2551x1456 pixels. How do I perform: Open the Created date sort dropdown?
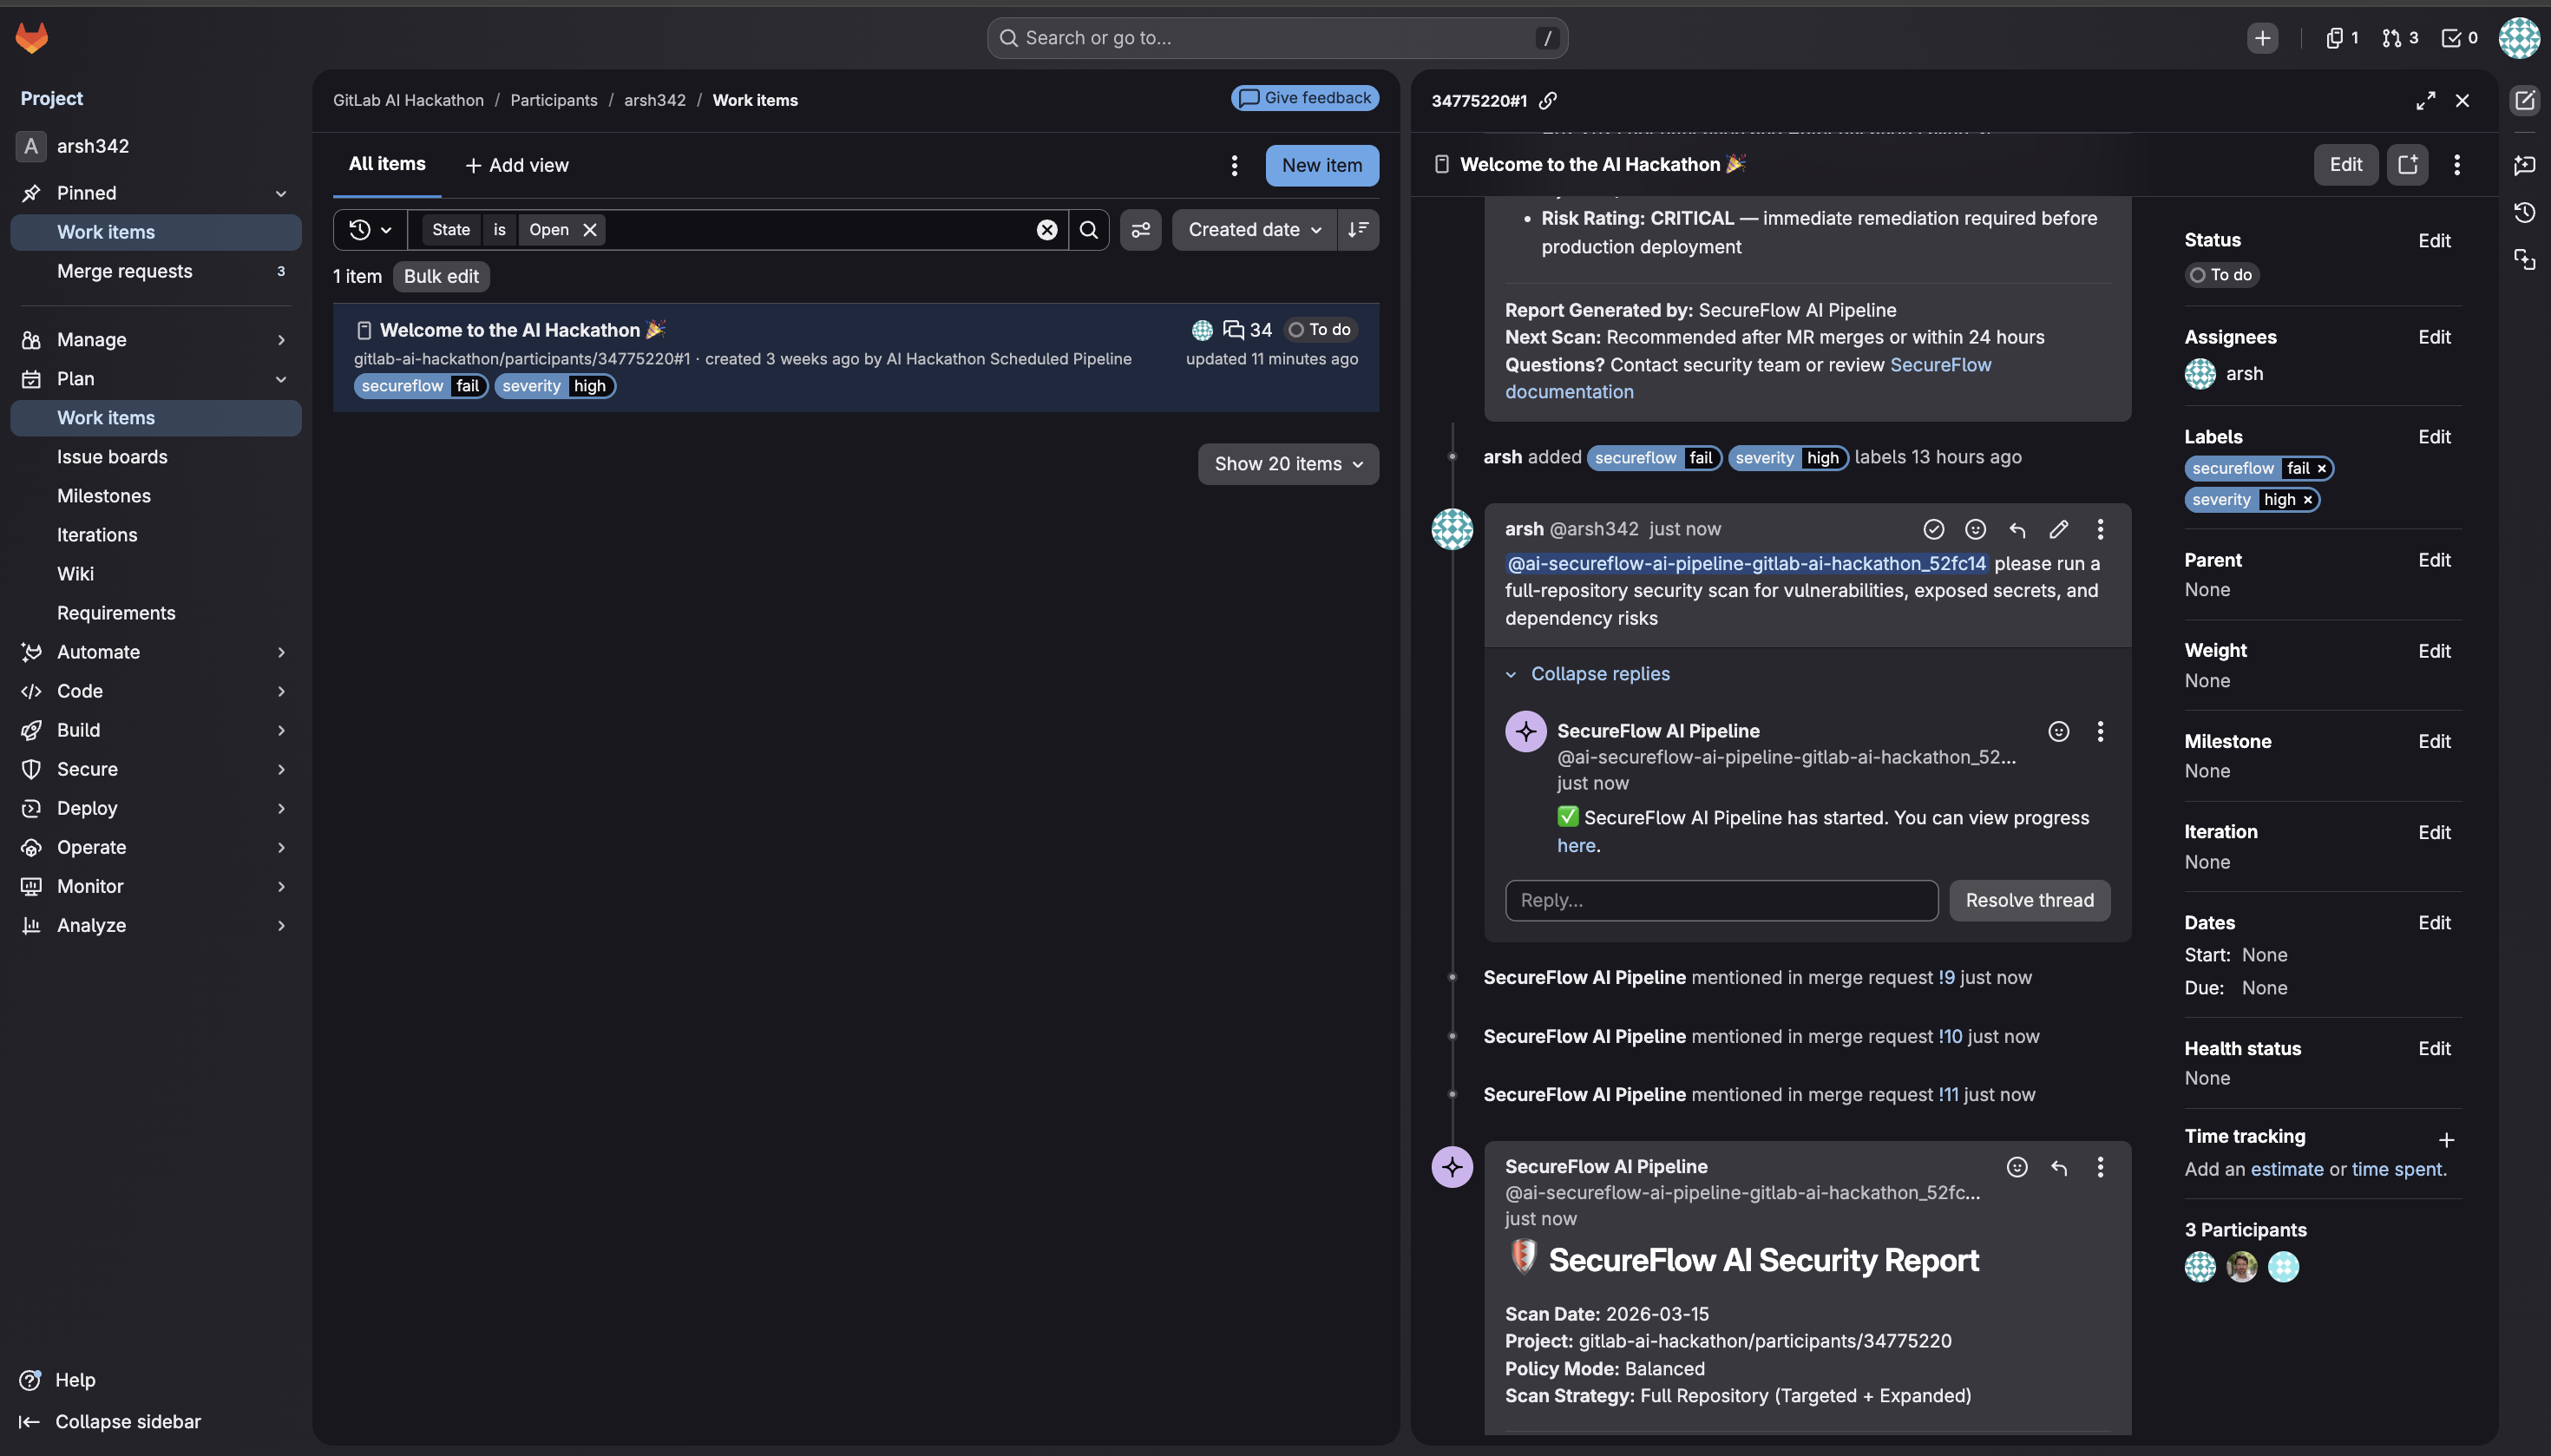click(x=1254, y=230)
